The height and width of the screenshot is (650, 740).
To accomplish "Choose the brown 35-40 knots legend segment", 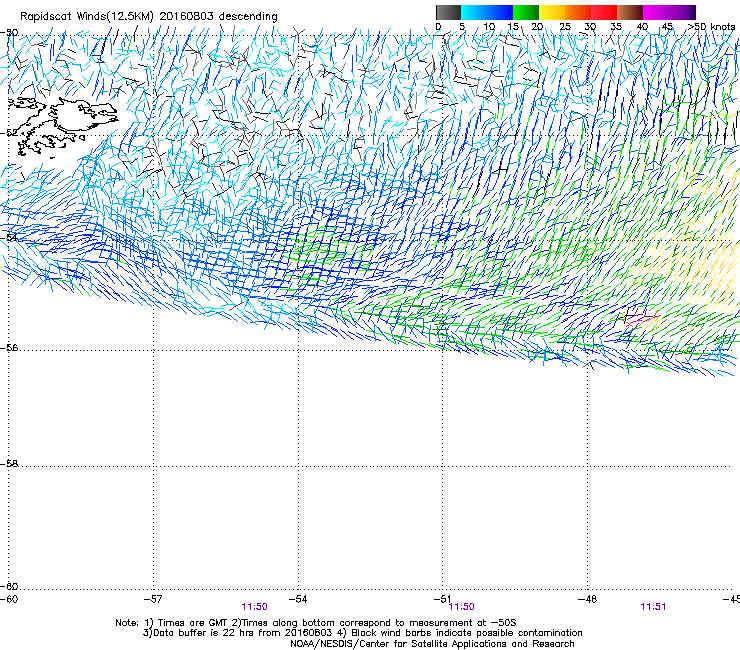I will click(630, 12).
